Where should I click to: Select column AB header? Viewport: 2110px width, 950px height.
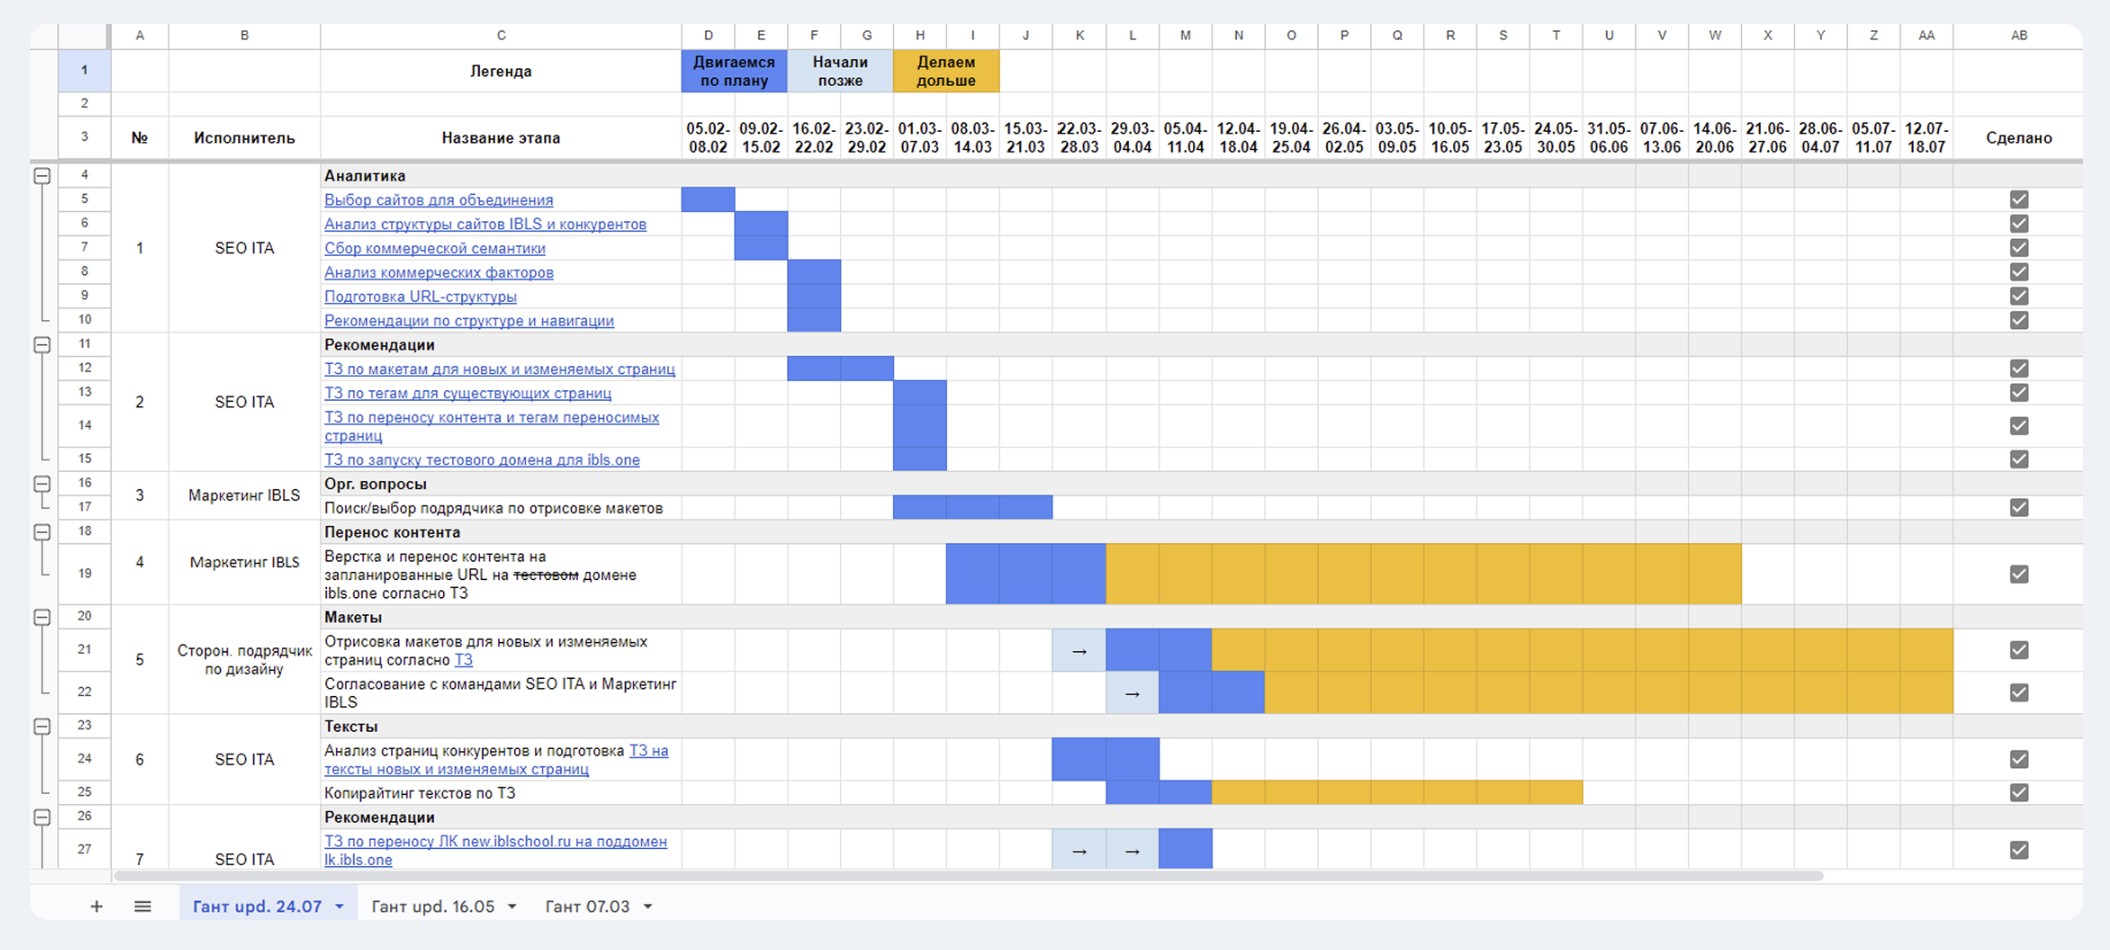(2018, 35)
